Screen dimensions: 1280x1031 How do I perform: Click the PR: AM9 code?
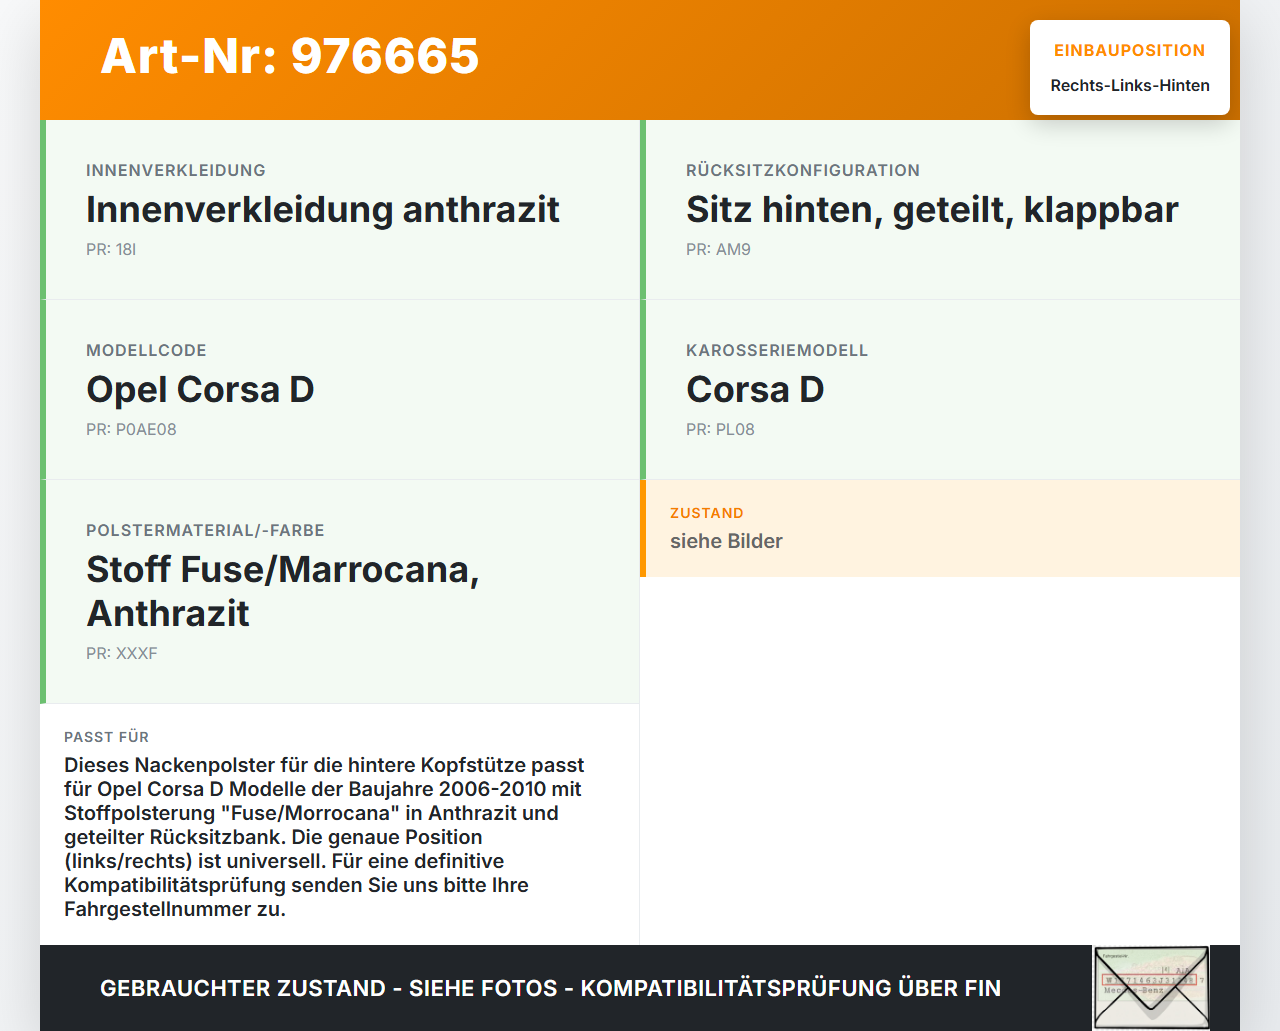[x=717, y=249]
